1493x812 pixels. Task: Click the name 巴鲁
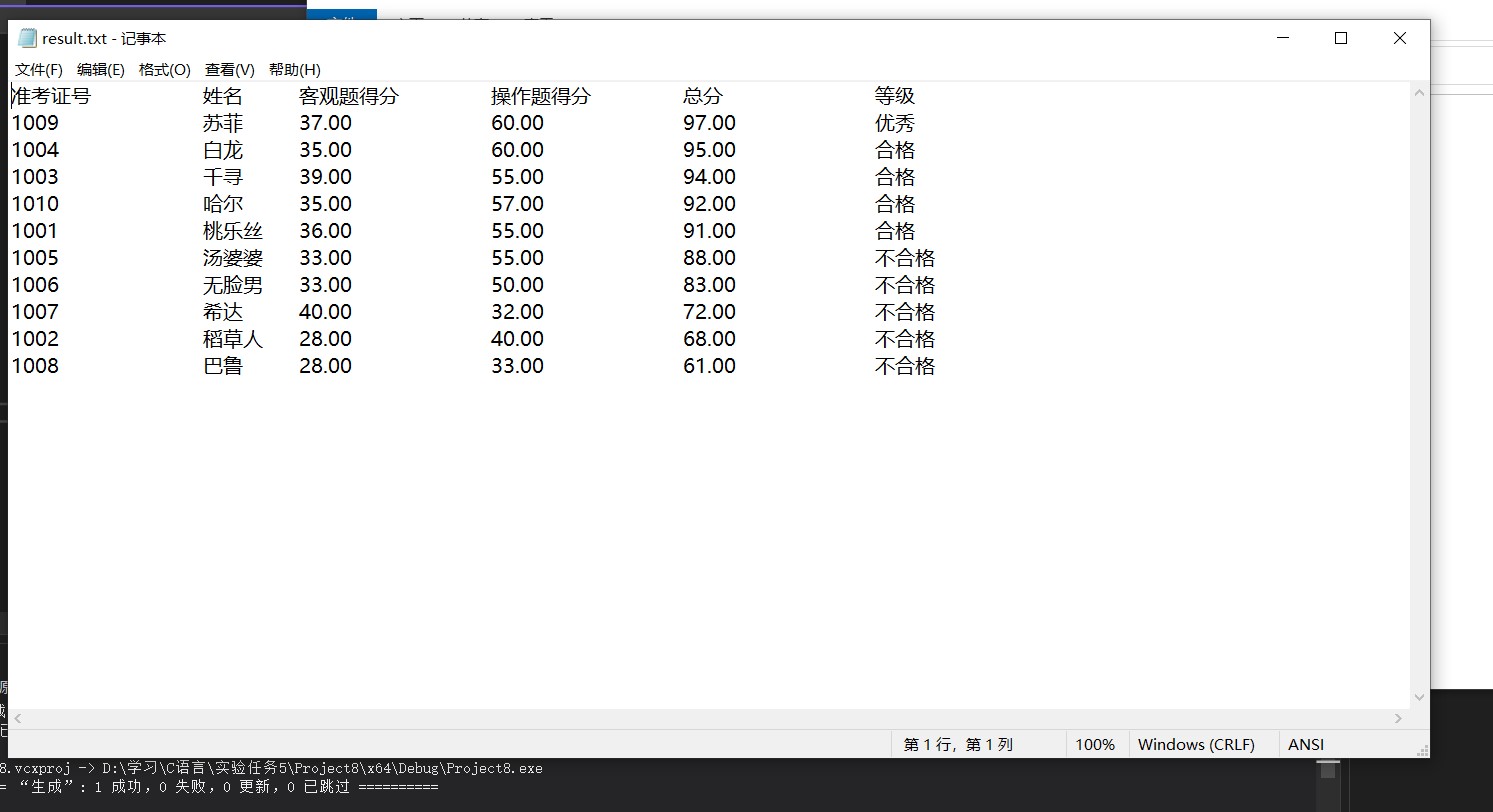click(x=223, y=366)
